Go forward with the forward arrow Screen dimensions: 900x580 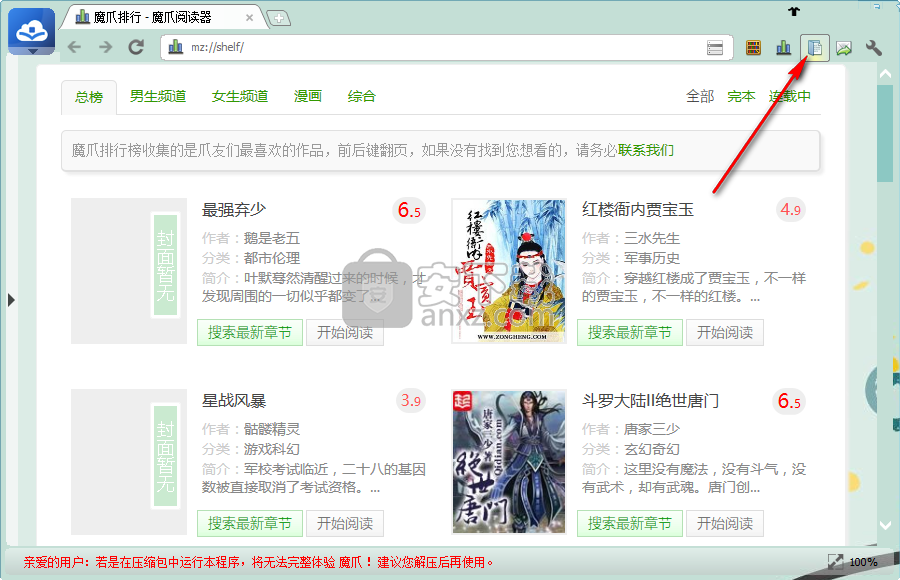105,47
